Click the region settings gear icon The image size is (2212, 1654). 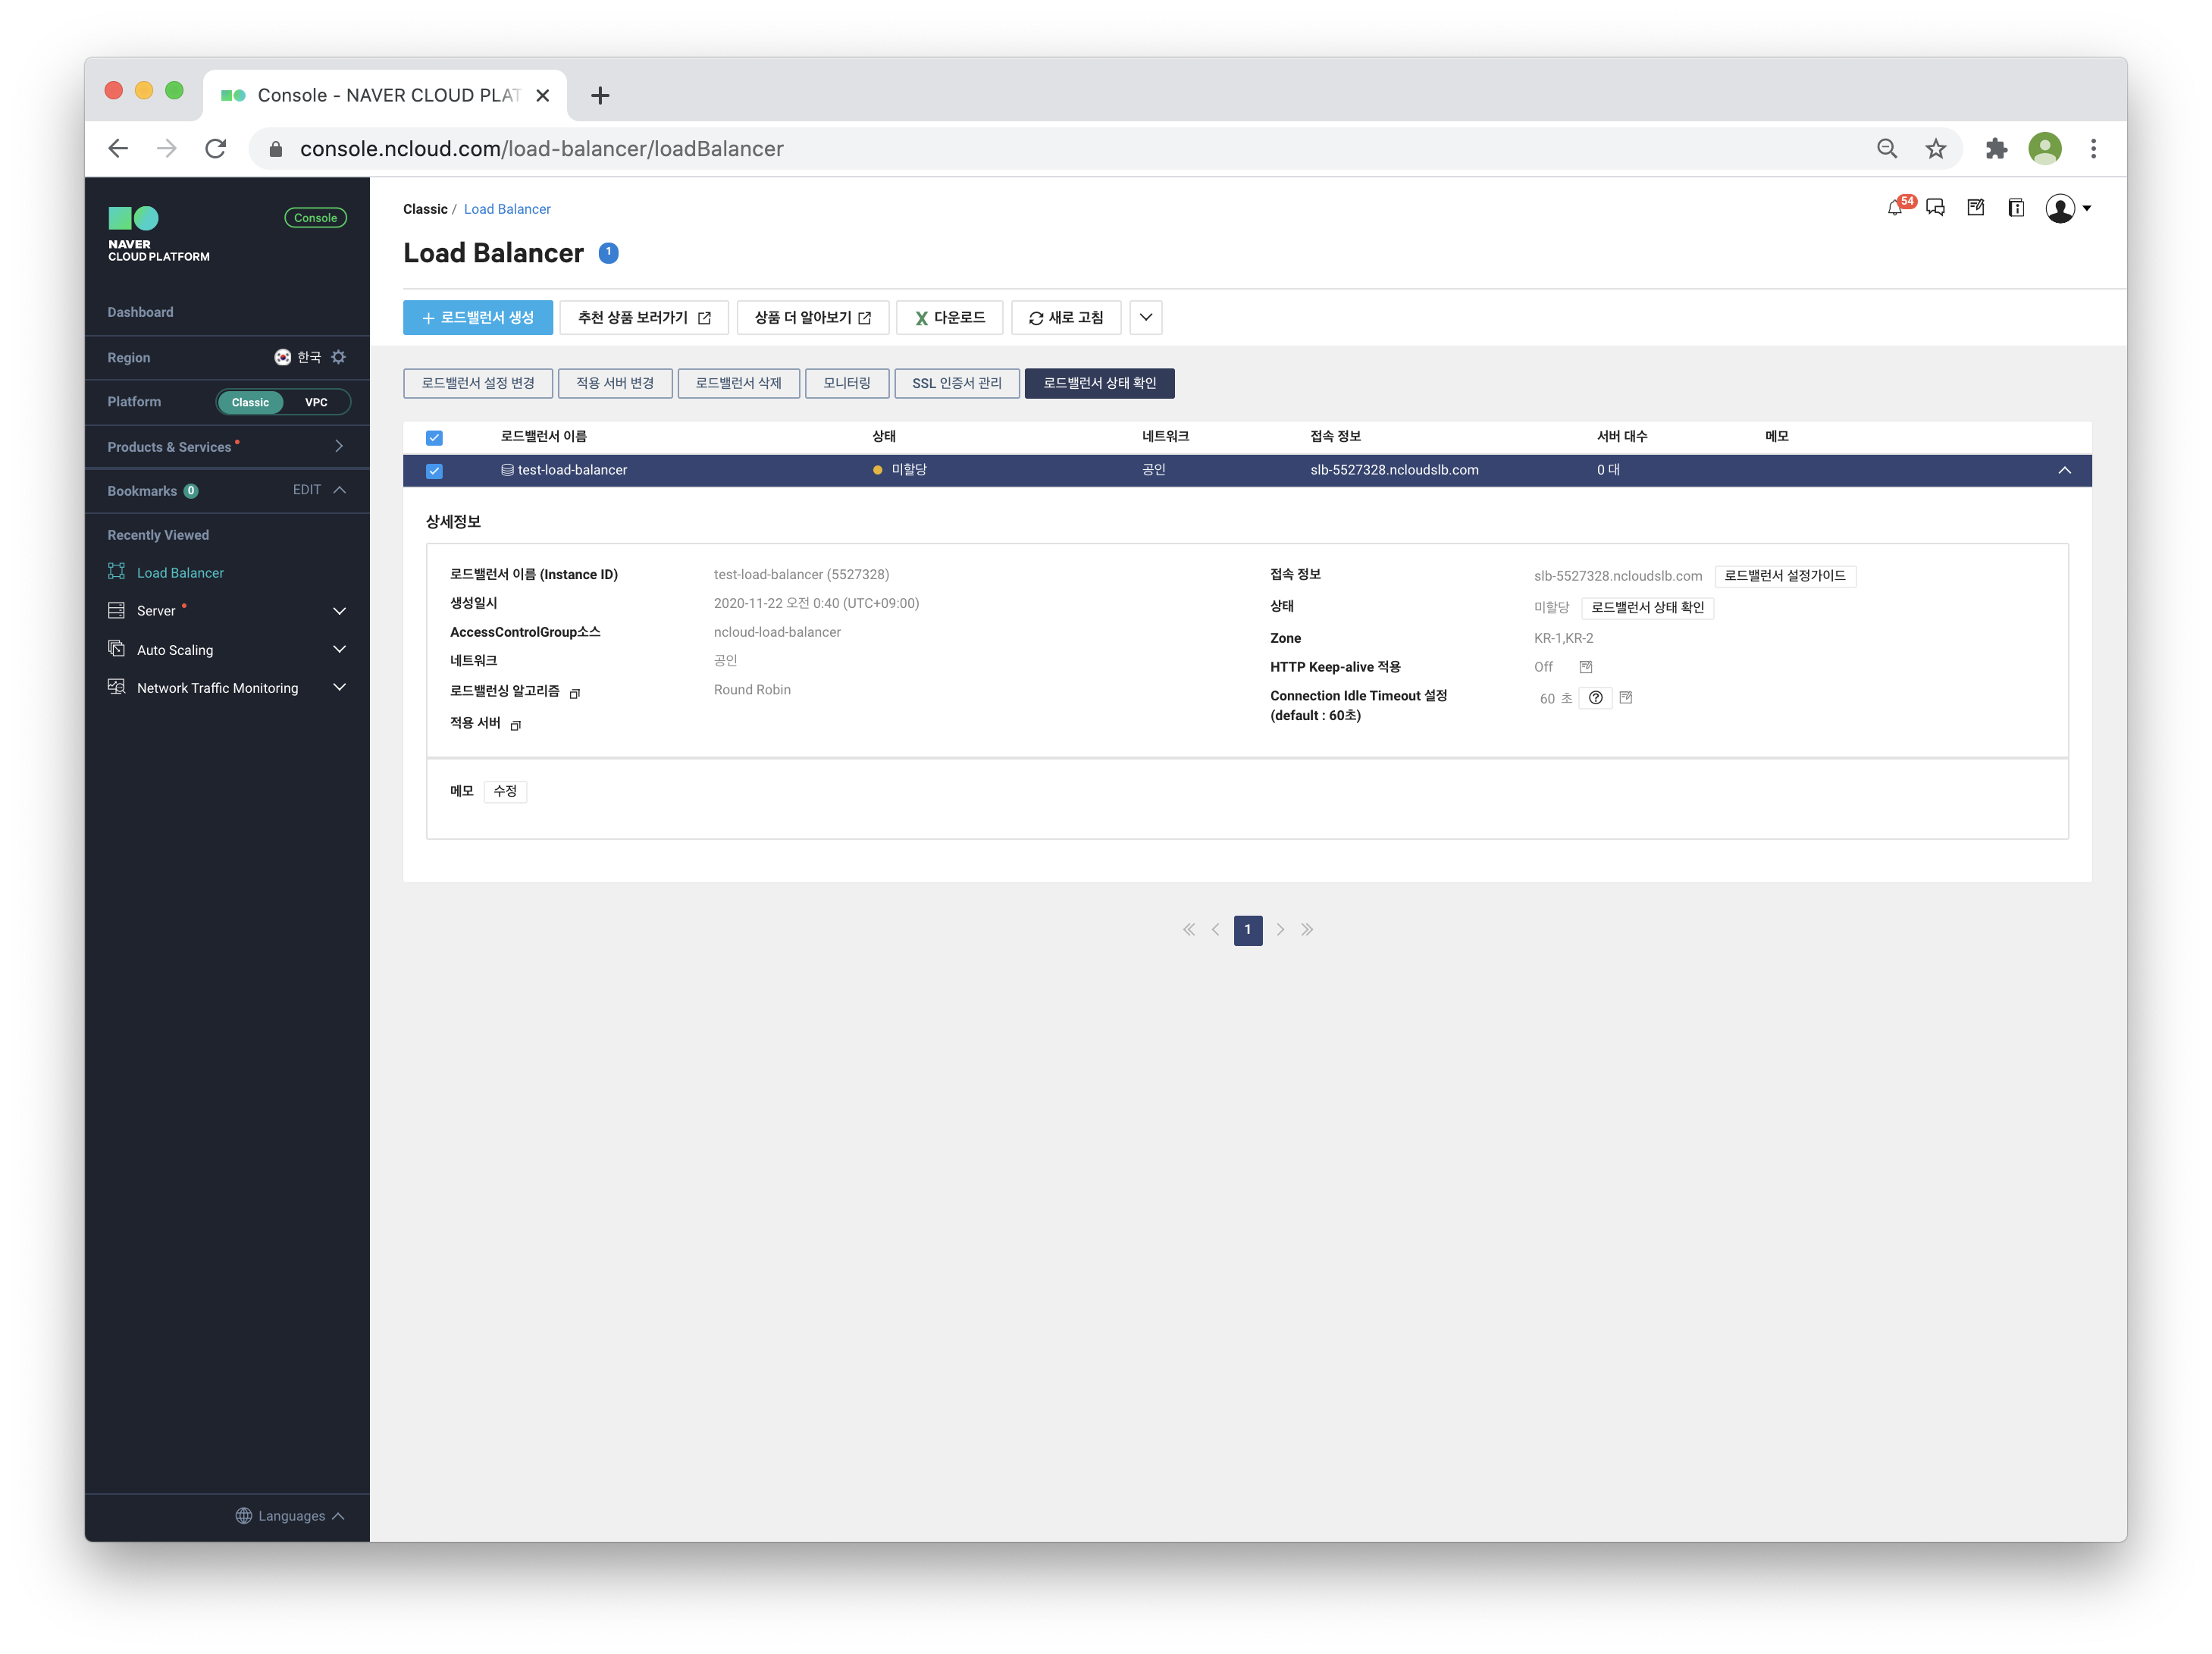339,357
